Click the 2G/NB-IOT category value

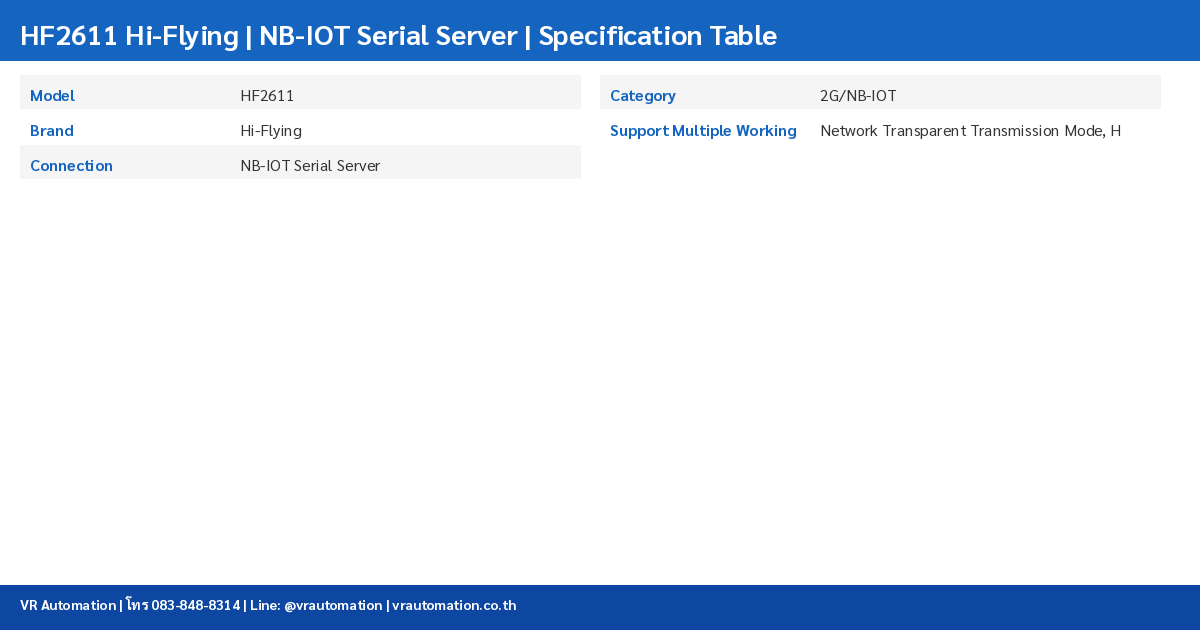click(x=858, y=96)
